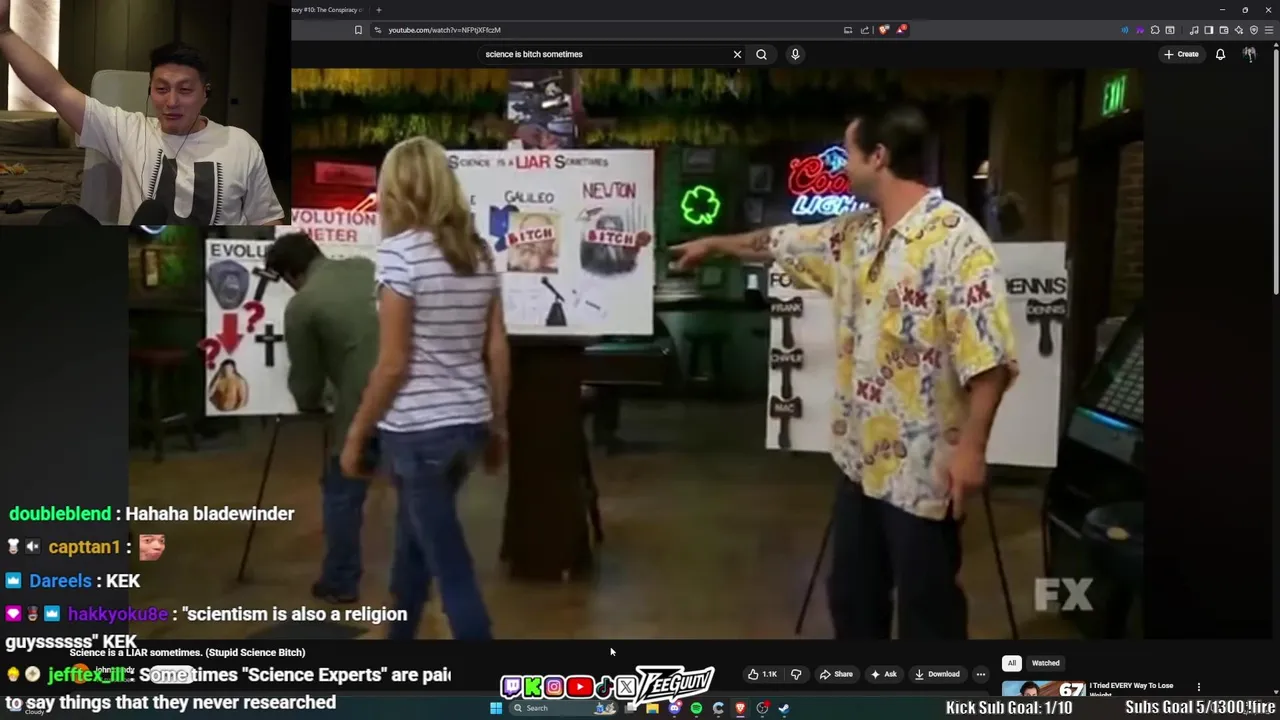The height and width of the screenshot is (720, 1280).
Task: Open Brave Rewards triangle icon
Action: click(901, 30)
